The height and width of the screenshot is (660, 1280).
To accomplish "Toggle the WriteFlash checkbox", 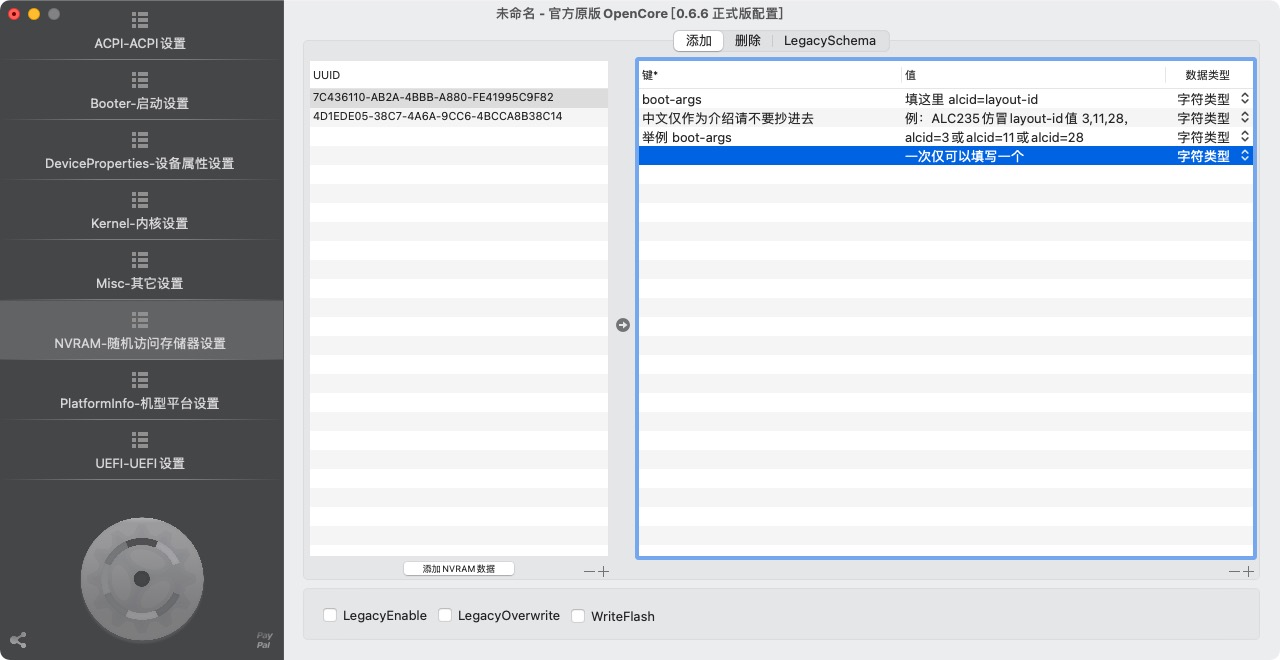I will pos(578,616).
